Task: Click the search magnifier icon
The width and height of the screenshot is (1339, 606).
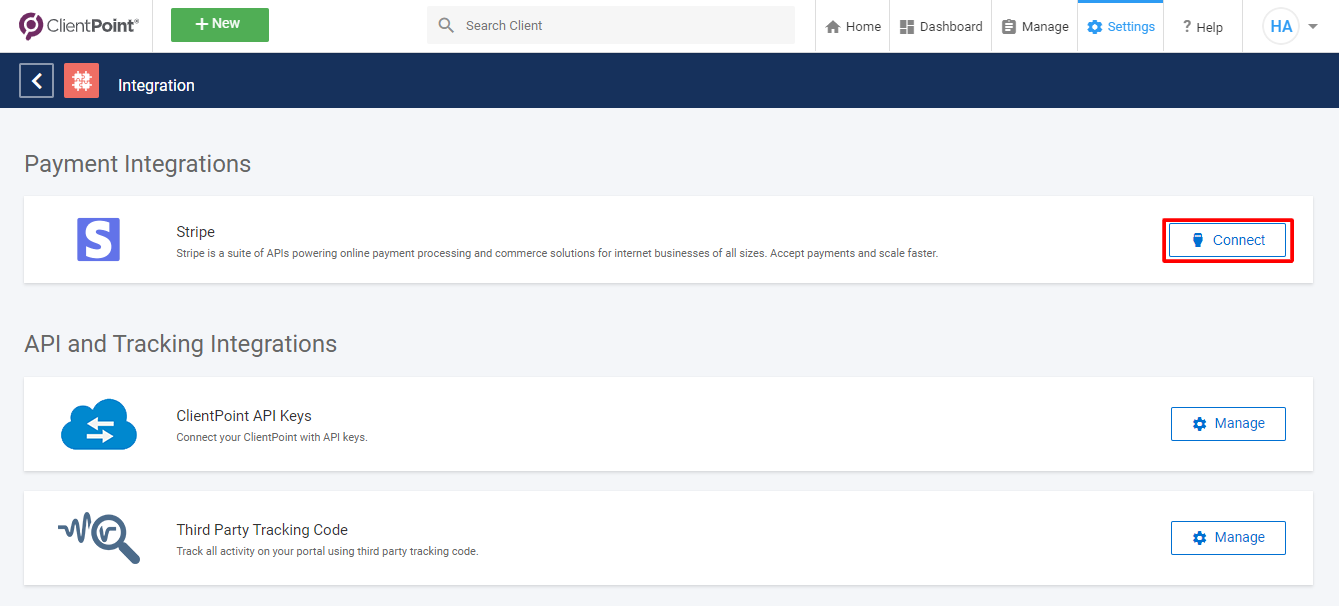Action: pyautogui.click(x=446, y=25)
